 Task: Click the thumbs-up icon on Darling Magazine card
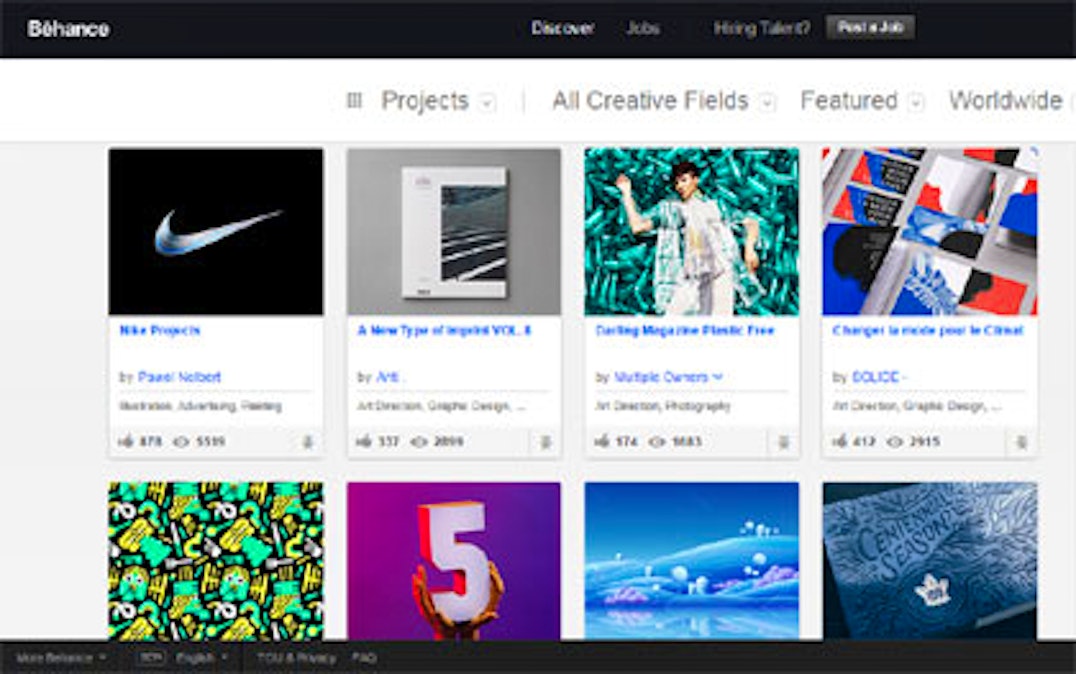602,441
